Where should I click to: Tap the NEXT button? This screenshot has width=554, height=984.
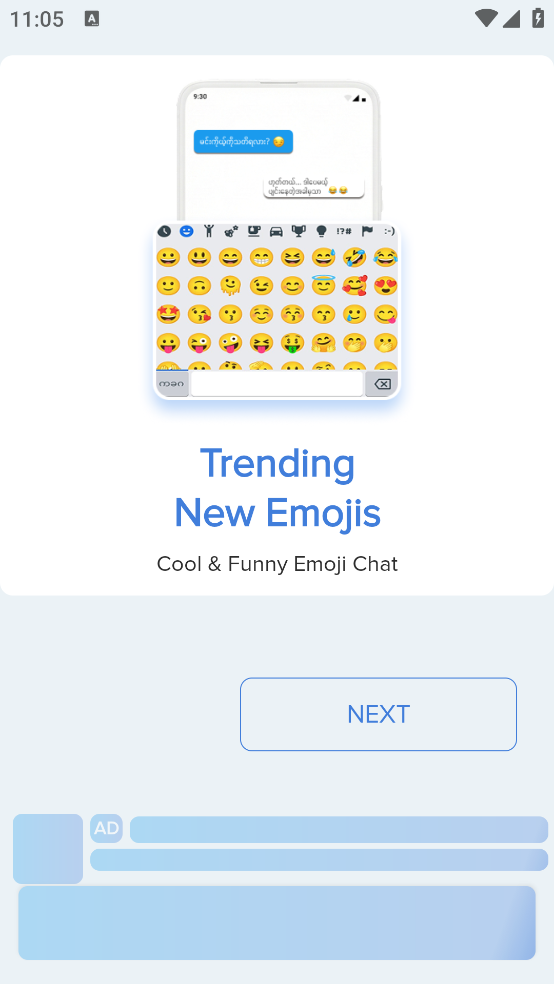click(378, 714)
